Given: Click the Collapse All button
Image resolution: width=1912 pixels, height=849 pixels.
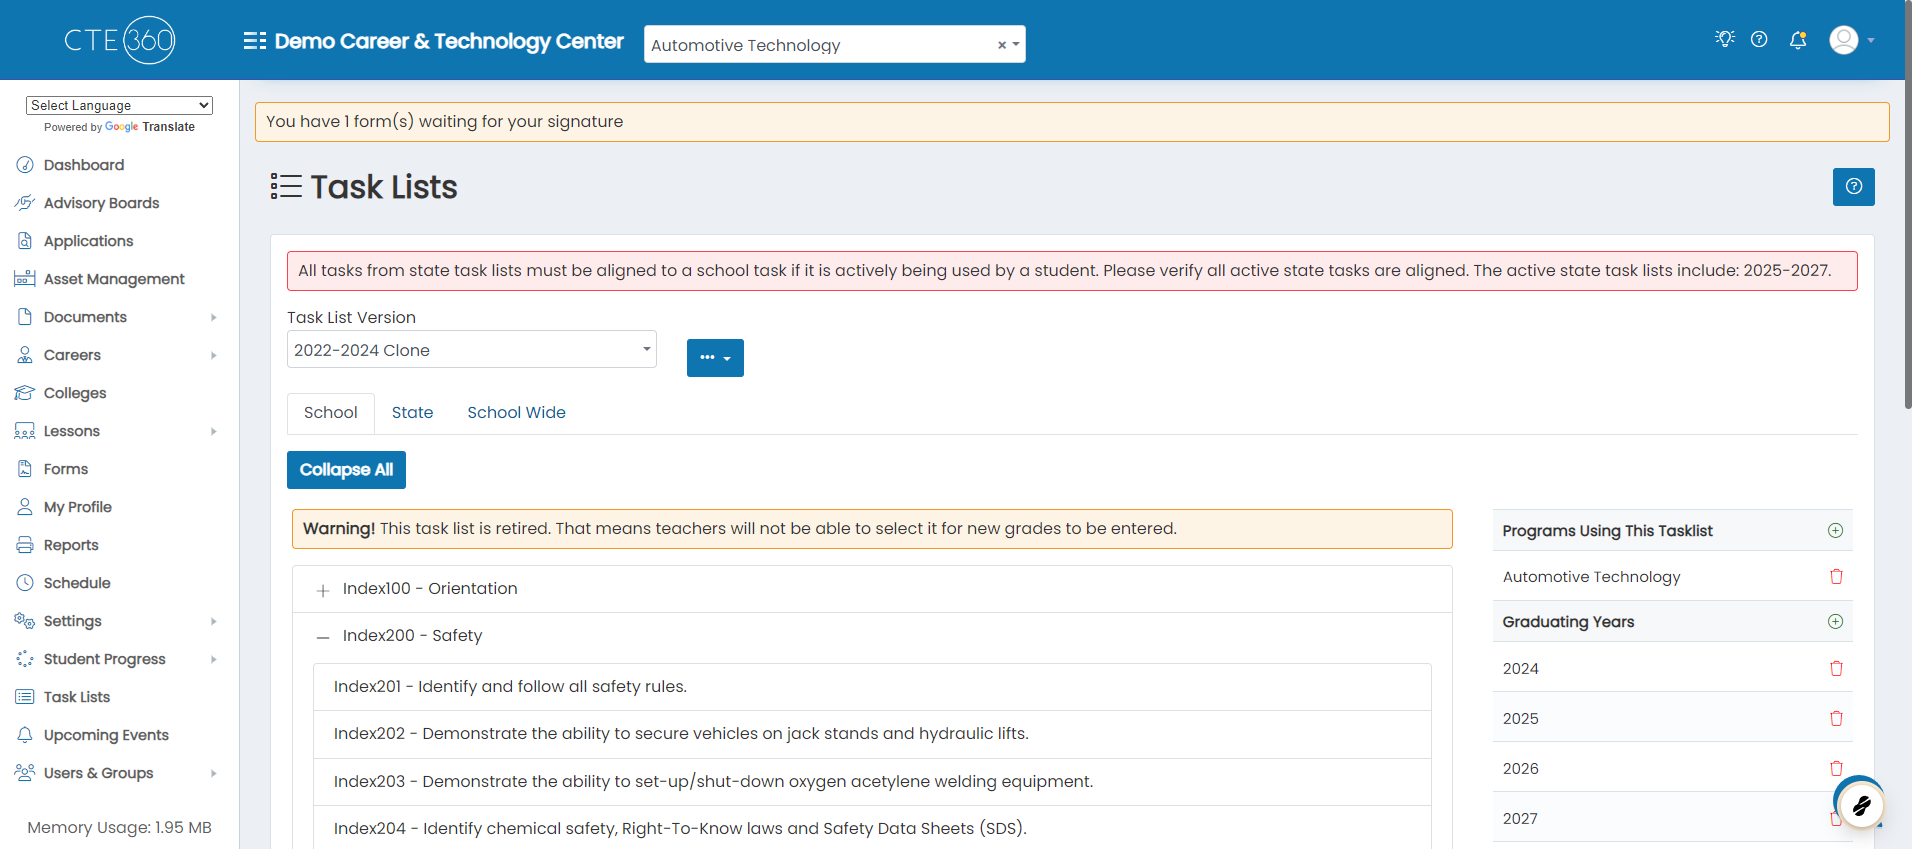Looking at the screenshot, I should (346, 470).
